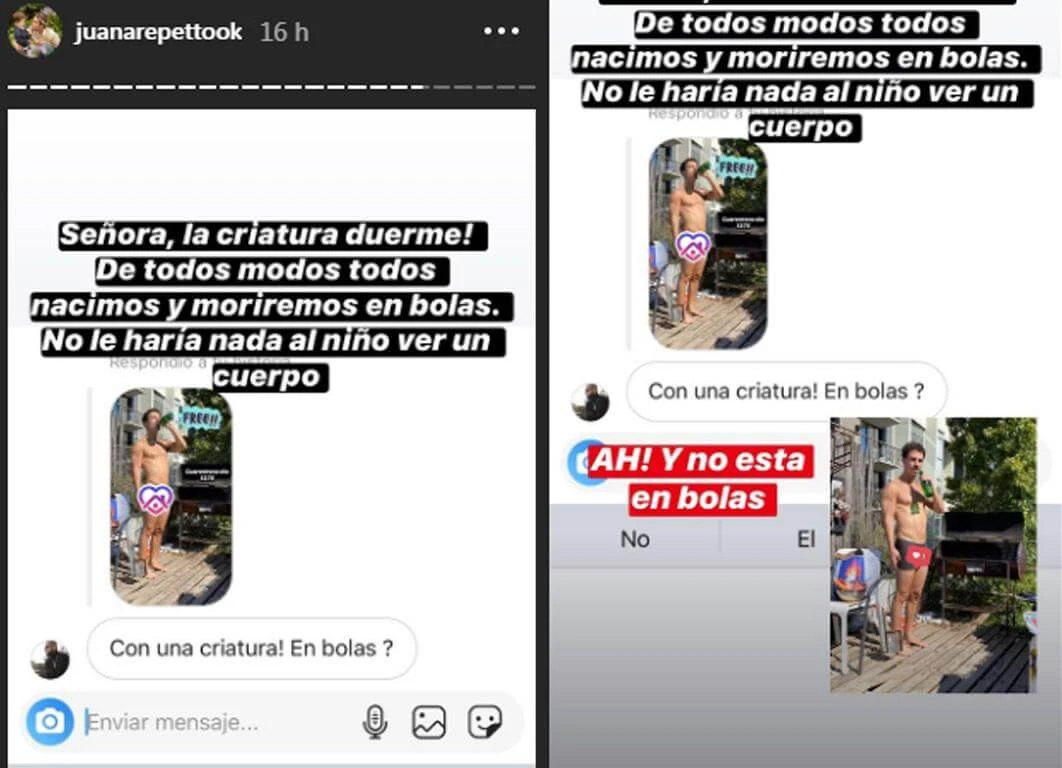
Task: Tap the red 'AH! Y no esta en bolas' text
Action: coord(698,479)
